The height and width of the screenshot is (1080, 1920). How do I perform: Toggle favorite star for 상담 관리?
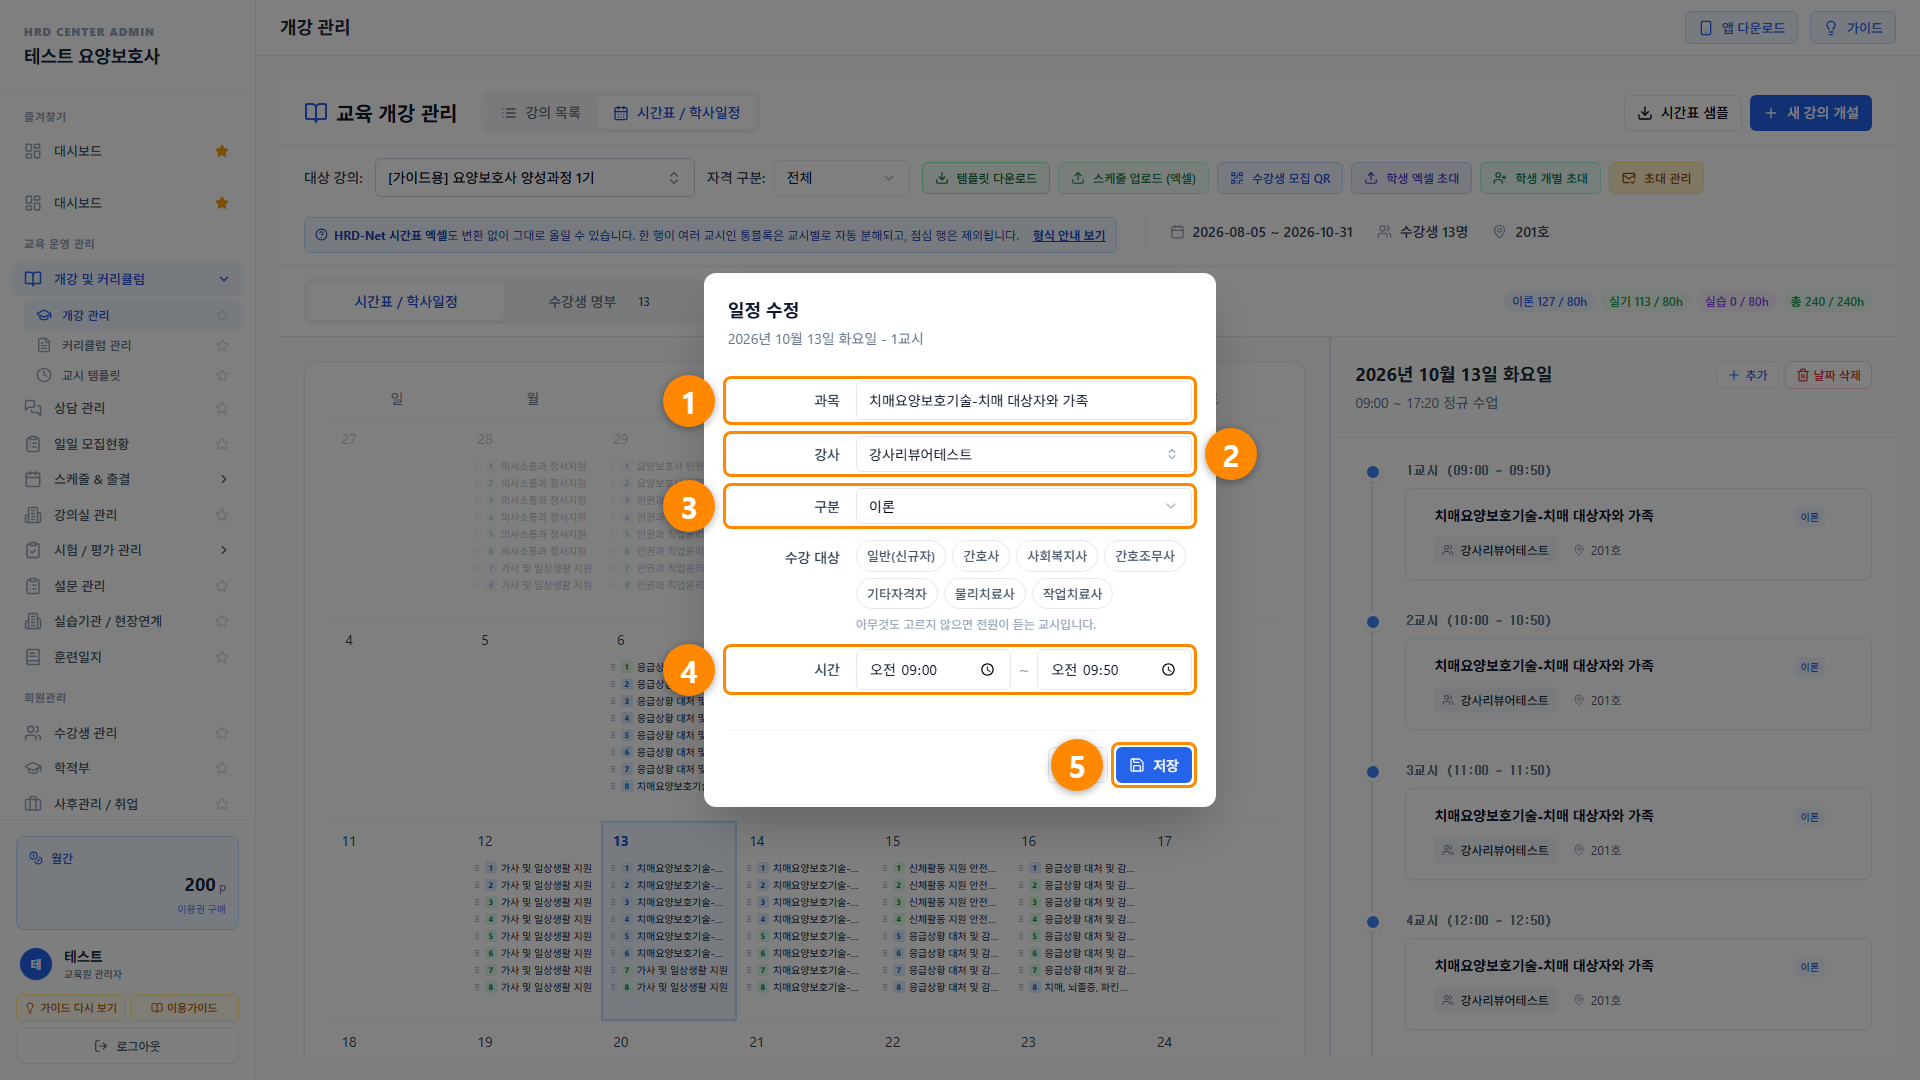click(x=222, y=408)
